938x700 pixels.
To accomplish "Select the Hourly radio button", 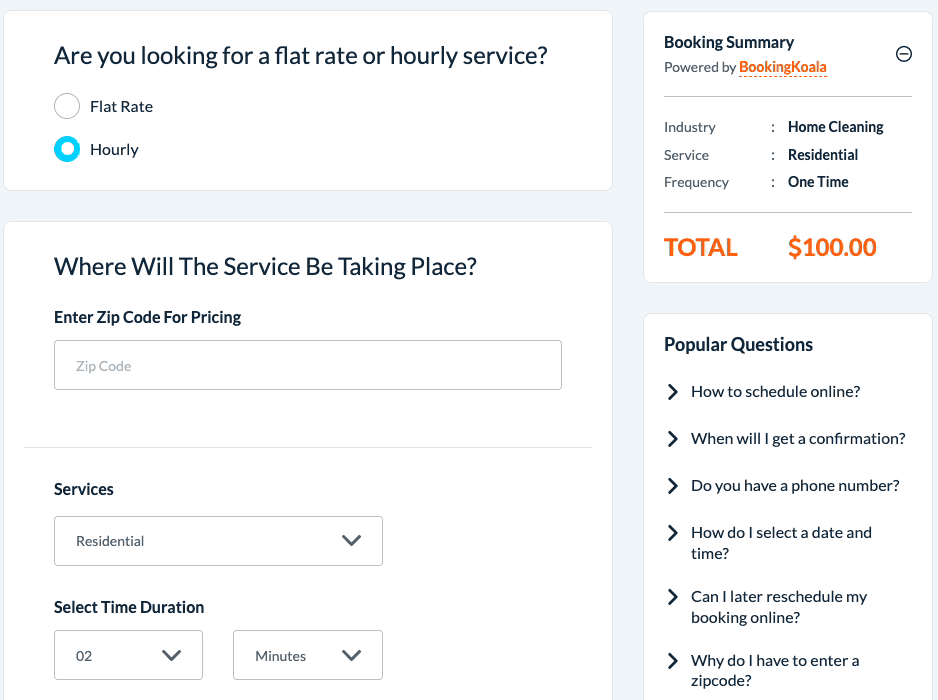I will [67, 150].
